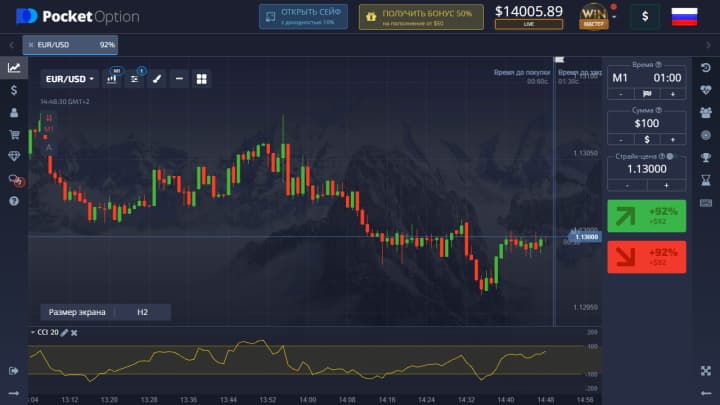The width and height of the screenshot is (720, 405).
Task: Increase the expiration time with plus
Action: point(673,94)
